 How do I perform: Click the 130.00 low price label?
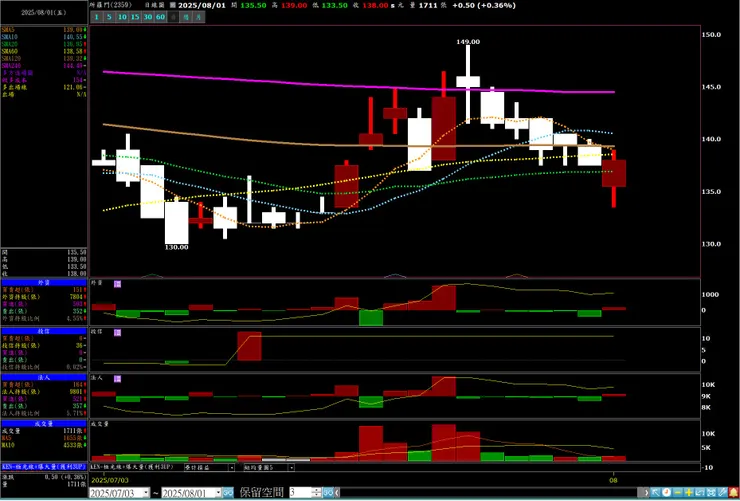coord(177,247)
